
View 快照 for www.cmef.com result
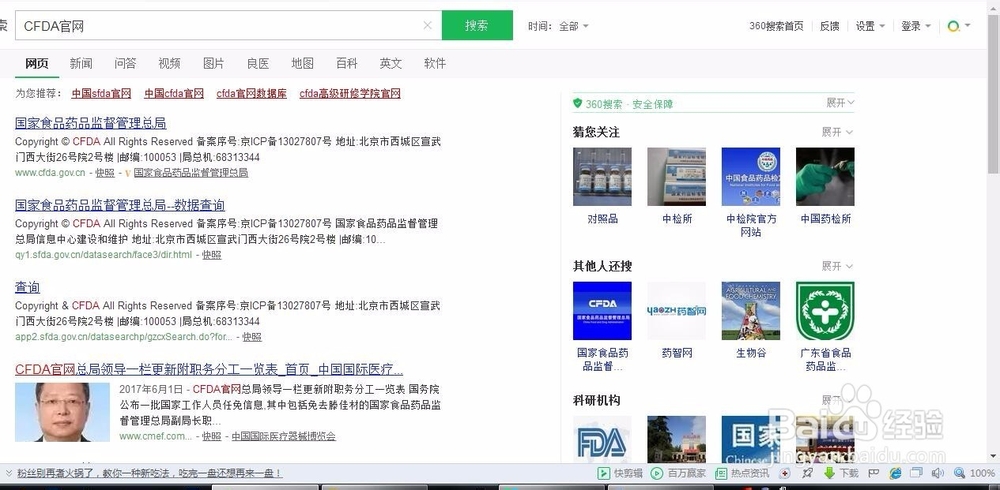(212, 436)
